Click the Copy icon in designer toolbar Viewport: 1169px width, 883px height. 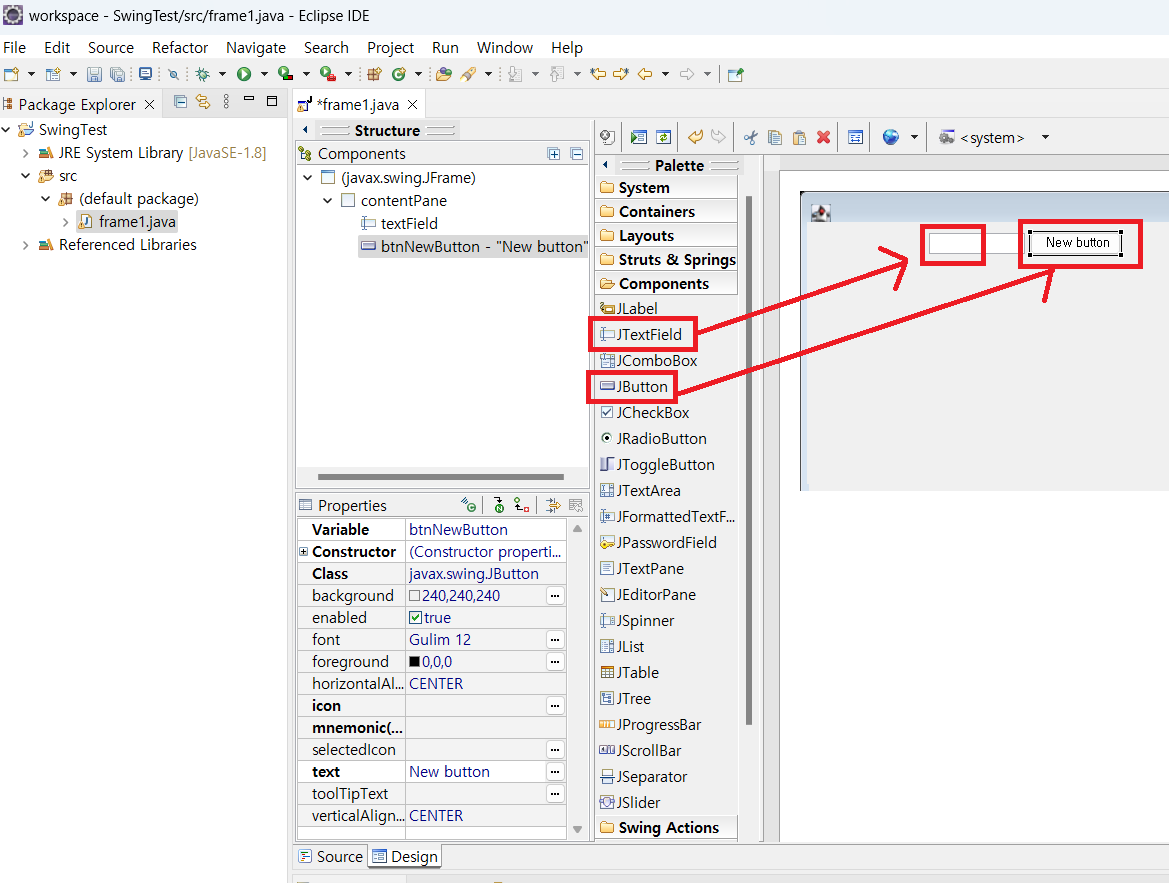pyautogui.click(x=775, y=137)
